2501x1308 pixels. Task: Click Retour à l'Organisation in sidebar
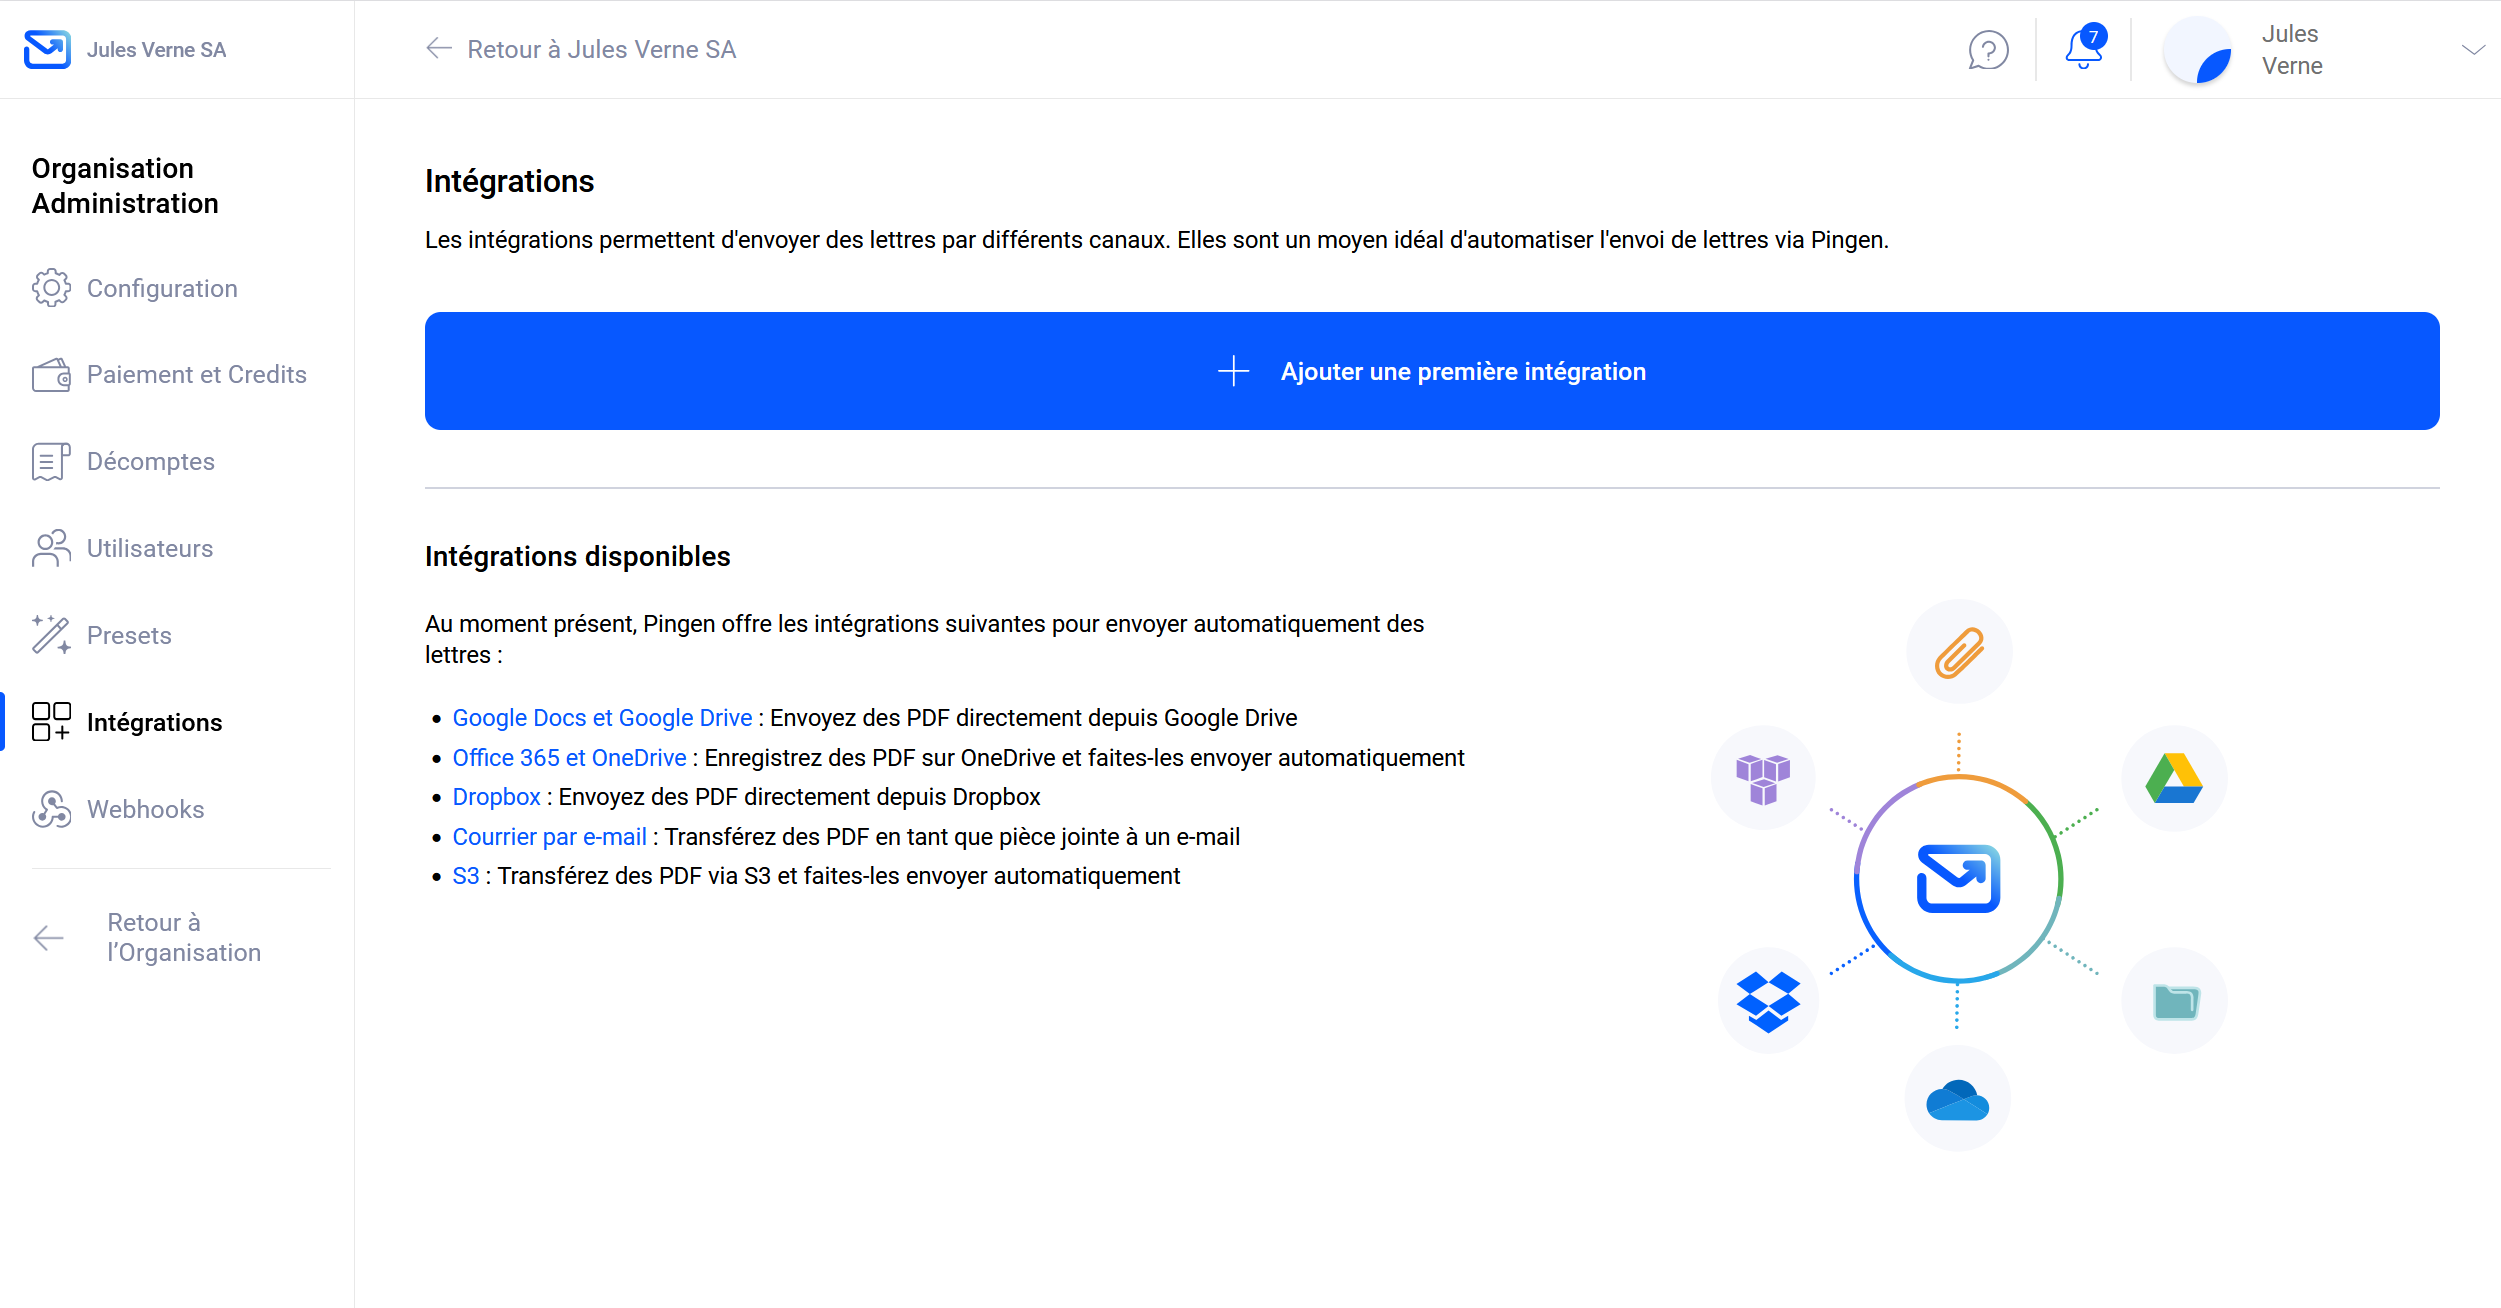183,937
